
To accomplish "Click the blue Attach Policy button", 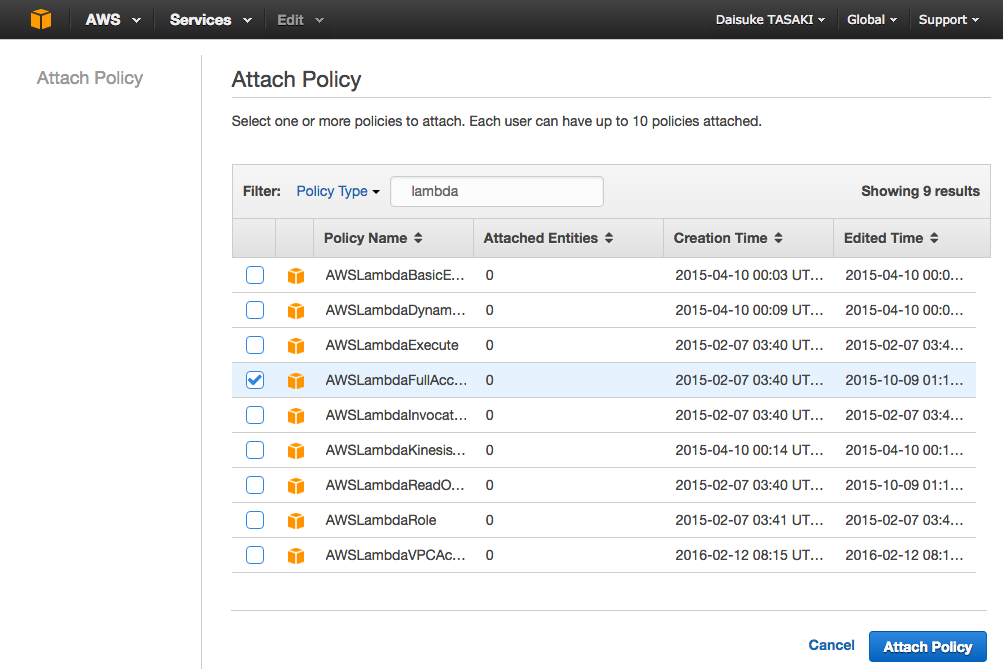I will click(928, 647).
